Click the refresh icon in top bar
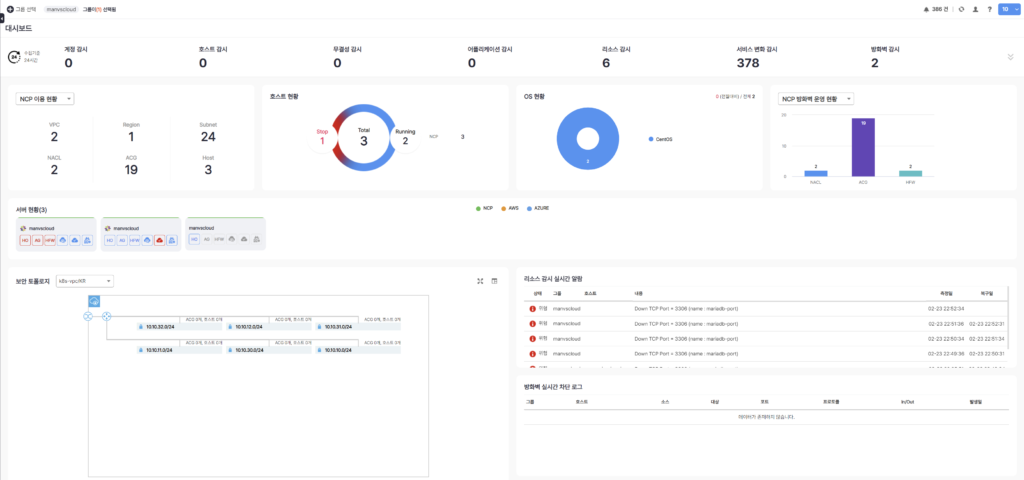 961,9
